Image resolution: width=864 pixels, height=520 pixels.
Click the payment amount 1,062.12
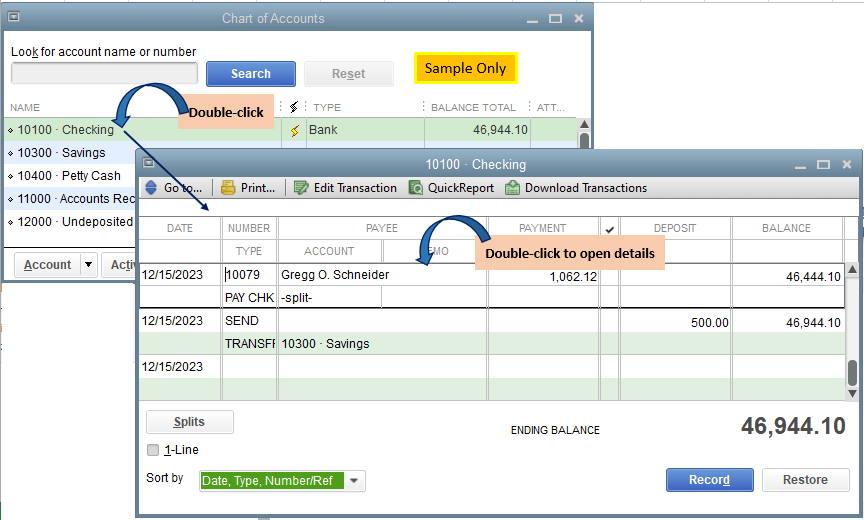point(573,277)
